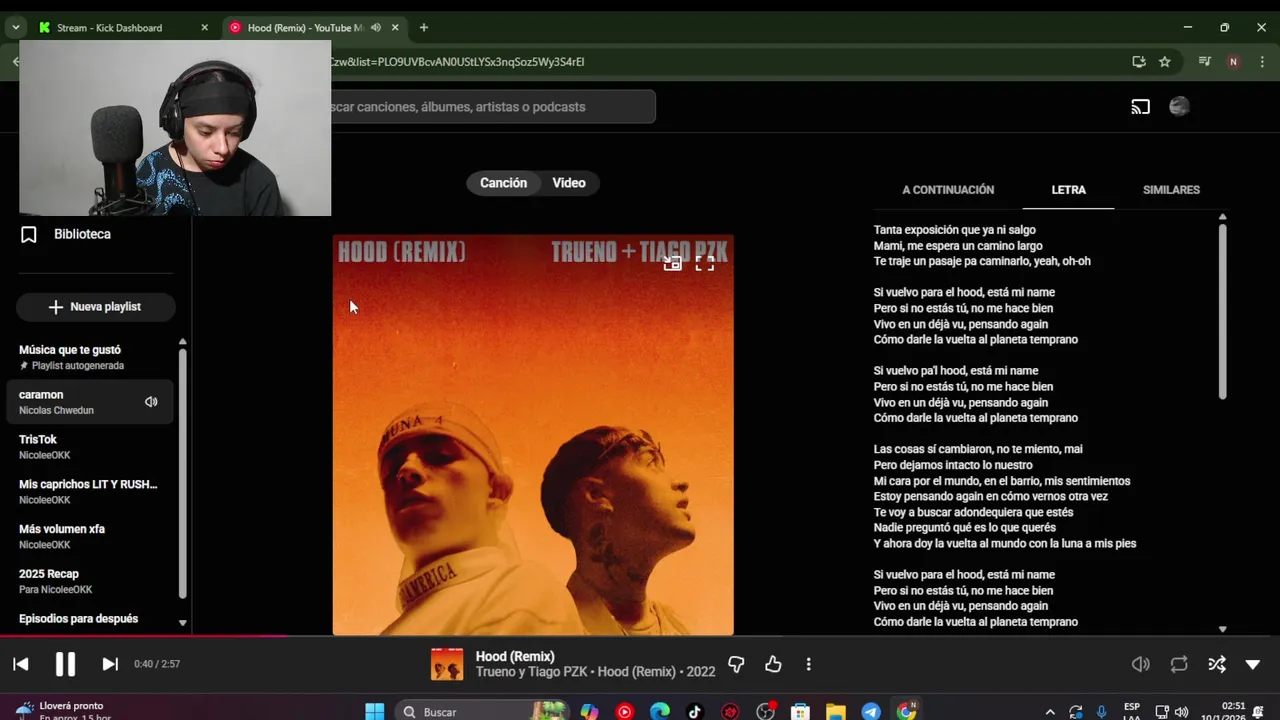Viewport: 1280px width, 720px height.
Task: Click now-playing speaker icon on caramon row
Action: [x=151, y=402]
